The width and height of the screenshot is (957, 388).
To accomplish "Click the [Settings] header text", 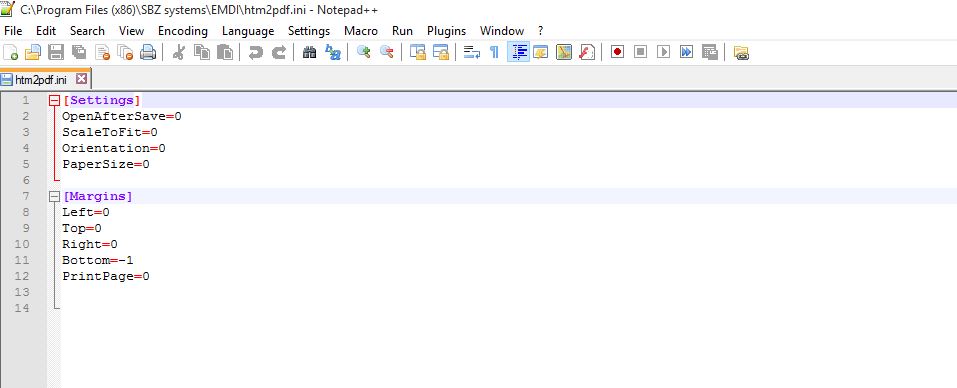I will [x=102, y=100].
